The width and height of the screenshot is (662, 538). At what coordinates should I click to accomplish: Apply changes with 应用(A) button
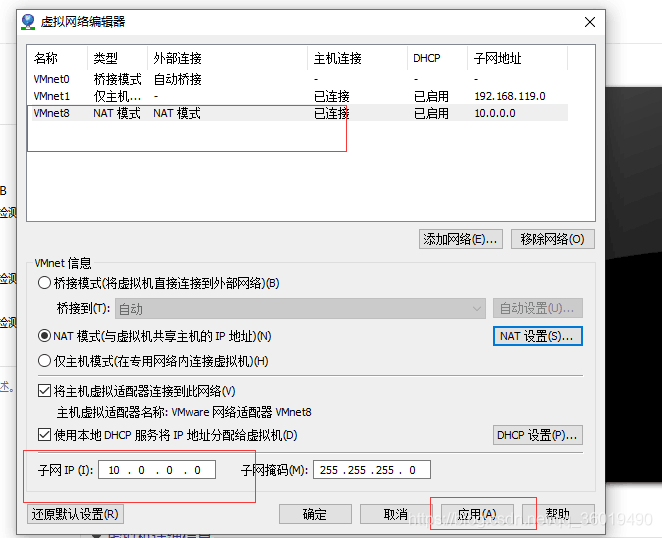[x=477, y=514]
